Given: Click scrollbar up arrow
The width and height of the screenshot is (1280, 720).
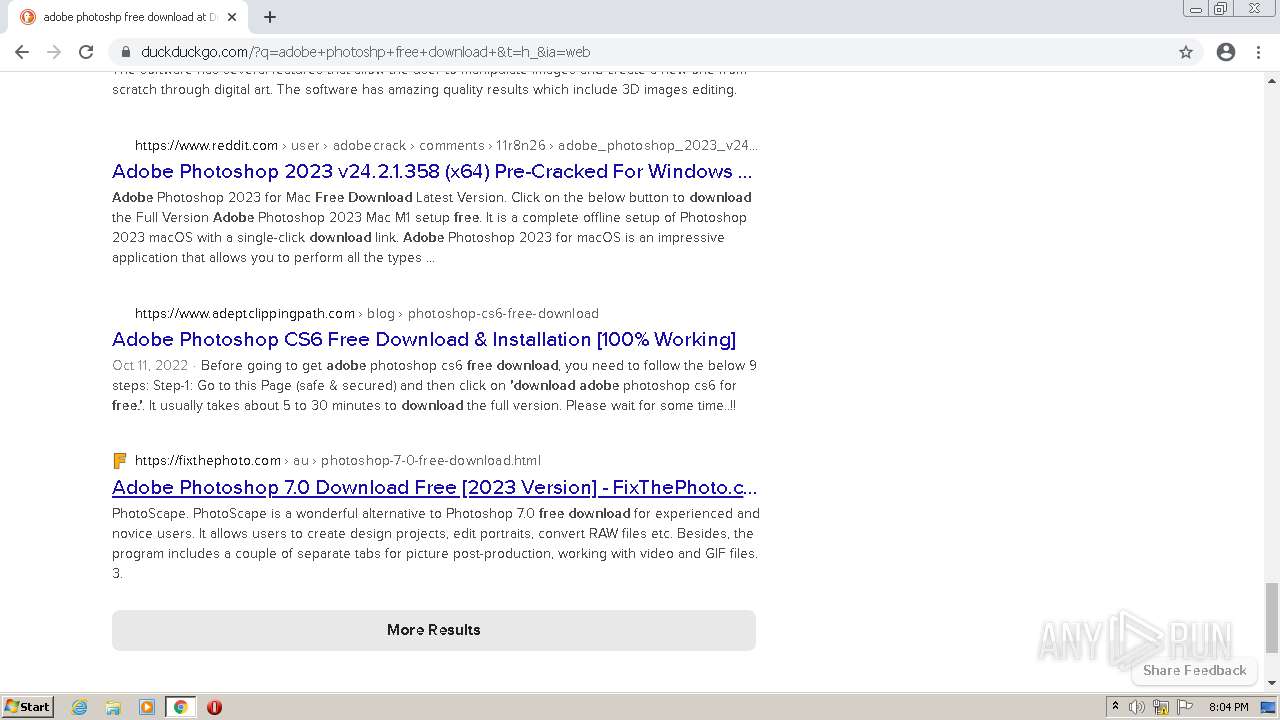Looking at the screenshot, I should (x=1272, y=80).
